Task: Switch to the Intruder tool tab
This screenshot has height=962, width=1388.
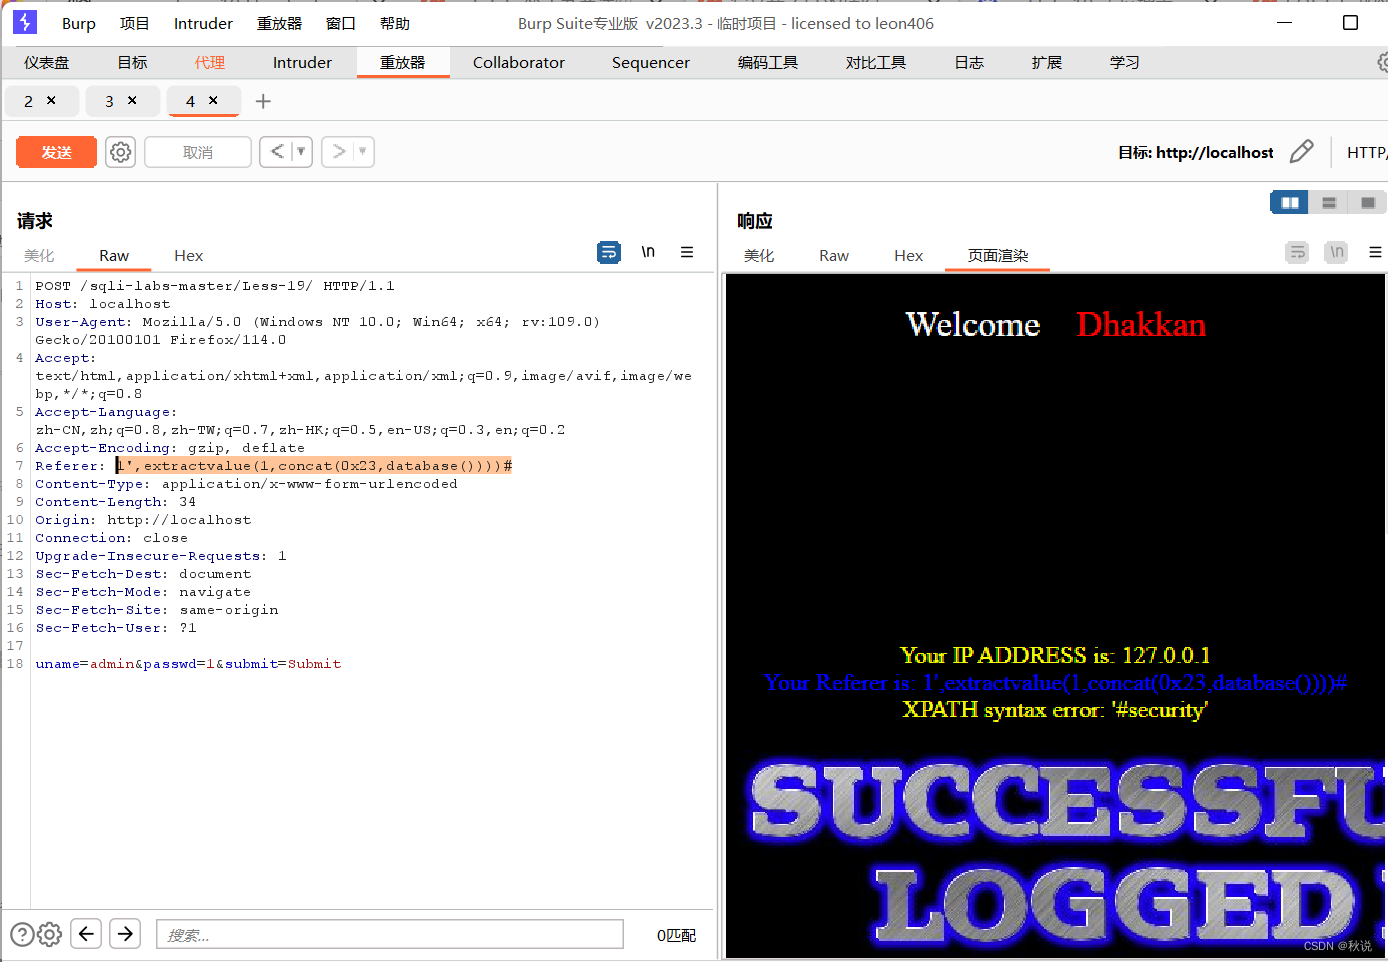Action: pos(302,62)
